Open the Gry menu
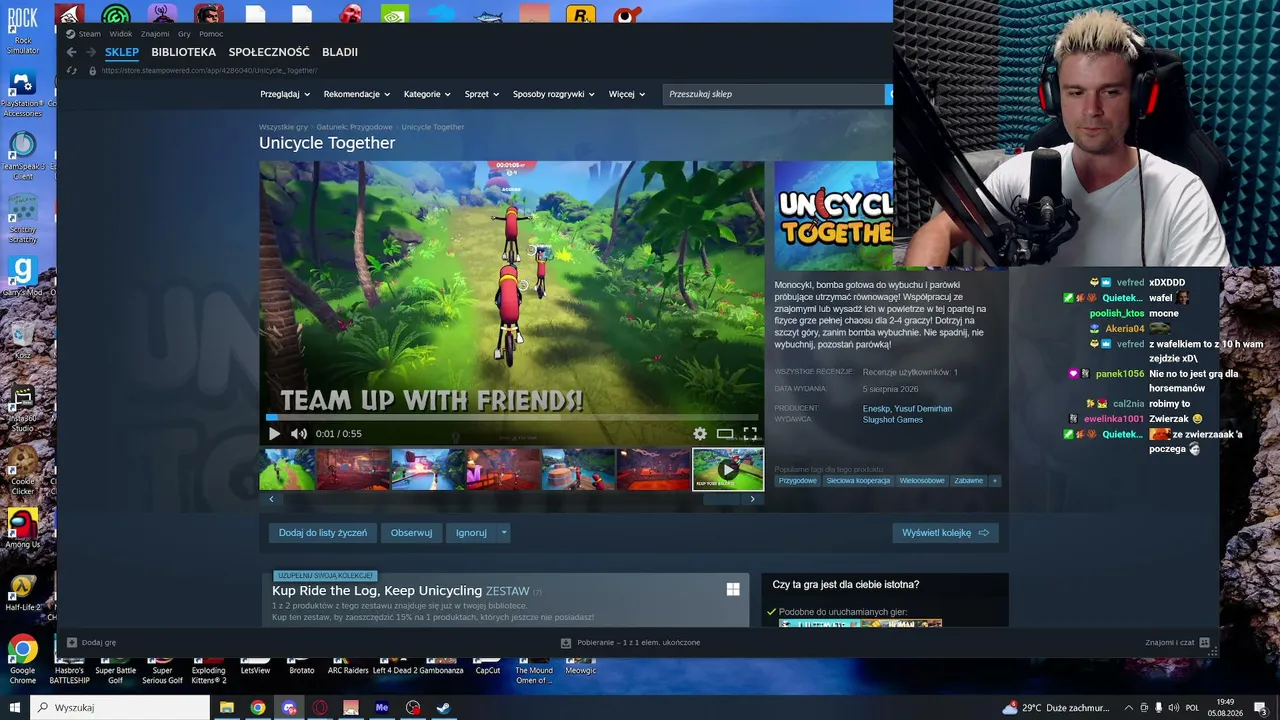This screenshot has width=1280, height=720. click(x=184, y=34)
